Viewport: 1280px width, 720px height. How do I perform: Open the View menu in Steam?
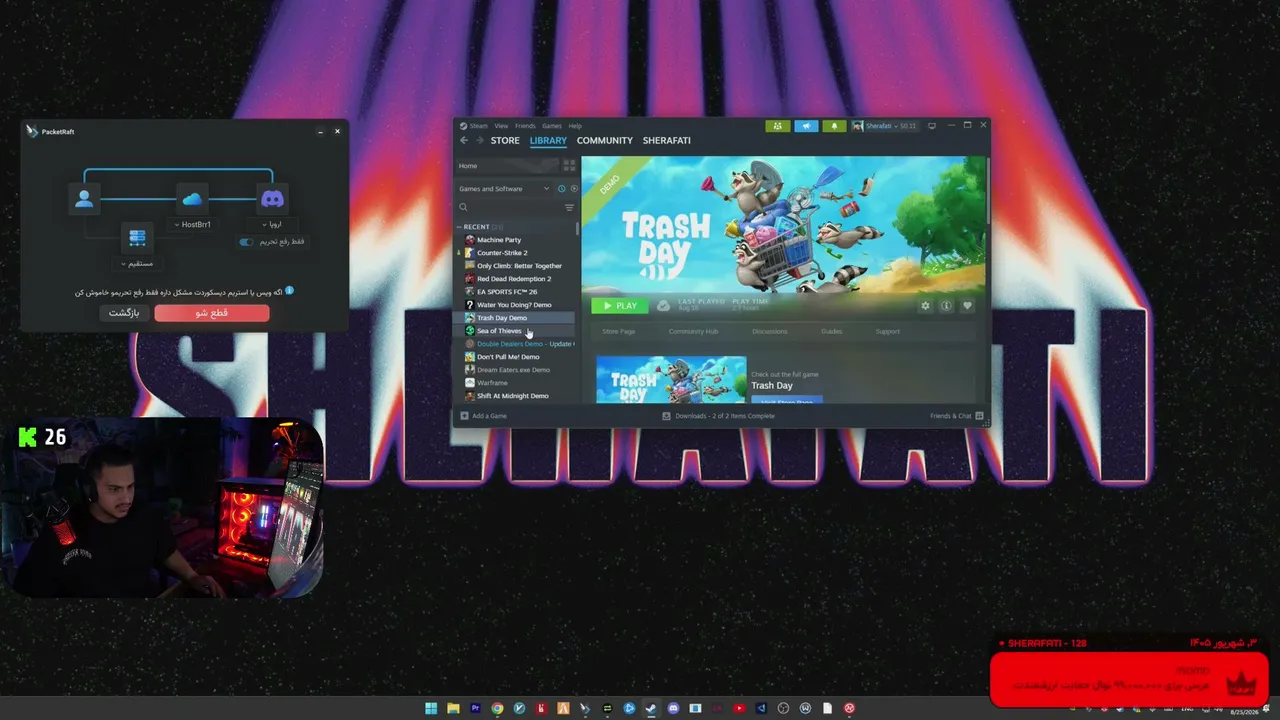(501, 126)
